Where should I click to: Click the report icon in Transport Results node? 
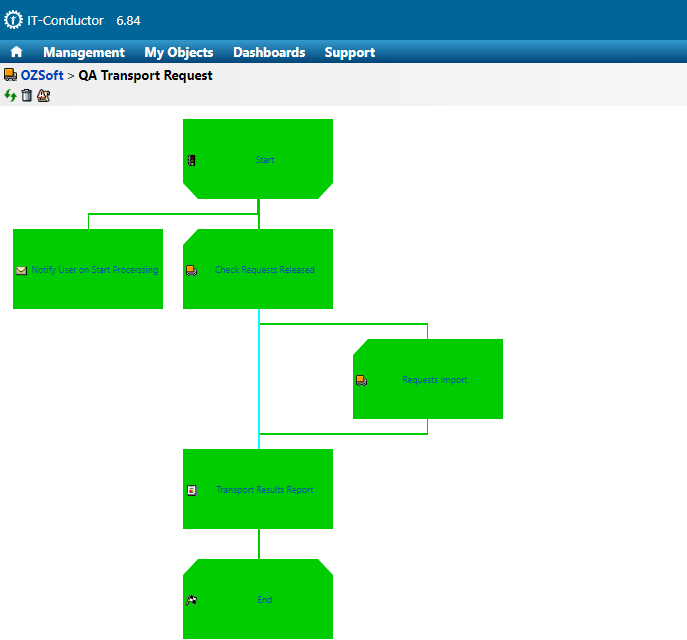[191, 490]
